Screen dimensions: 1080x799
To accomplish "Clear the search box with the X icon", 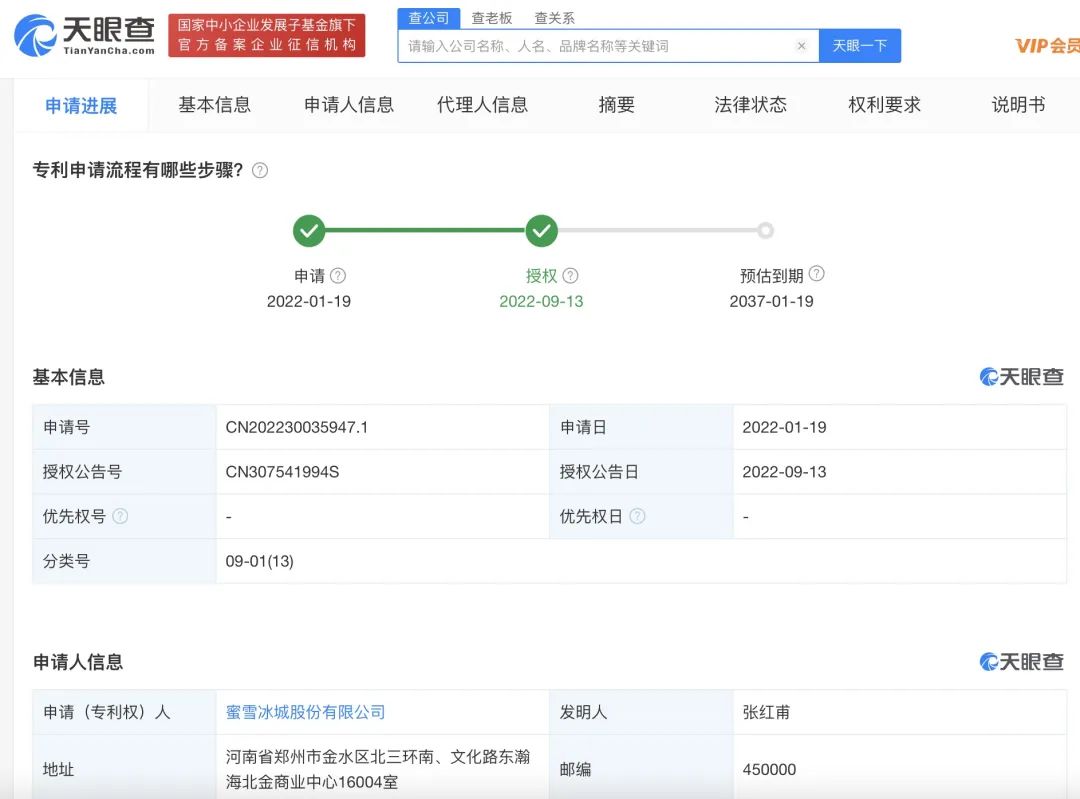I will point(801,46).
